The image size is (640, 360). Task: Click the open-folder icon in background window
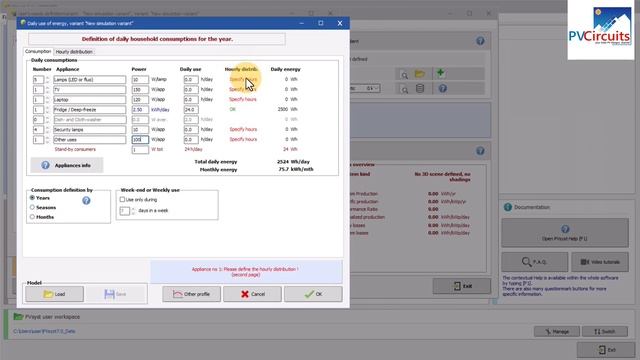pyautogui.click(x=420, y=74)
